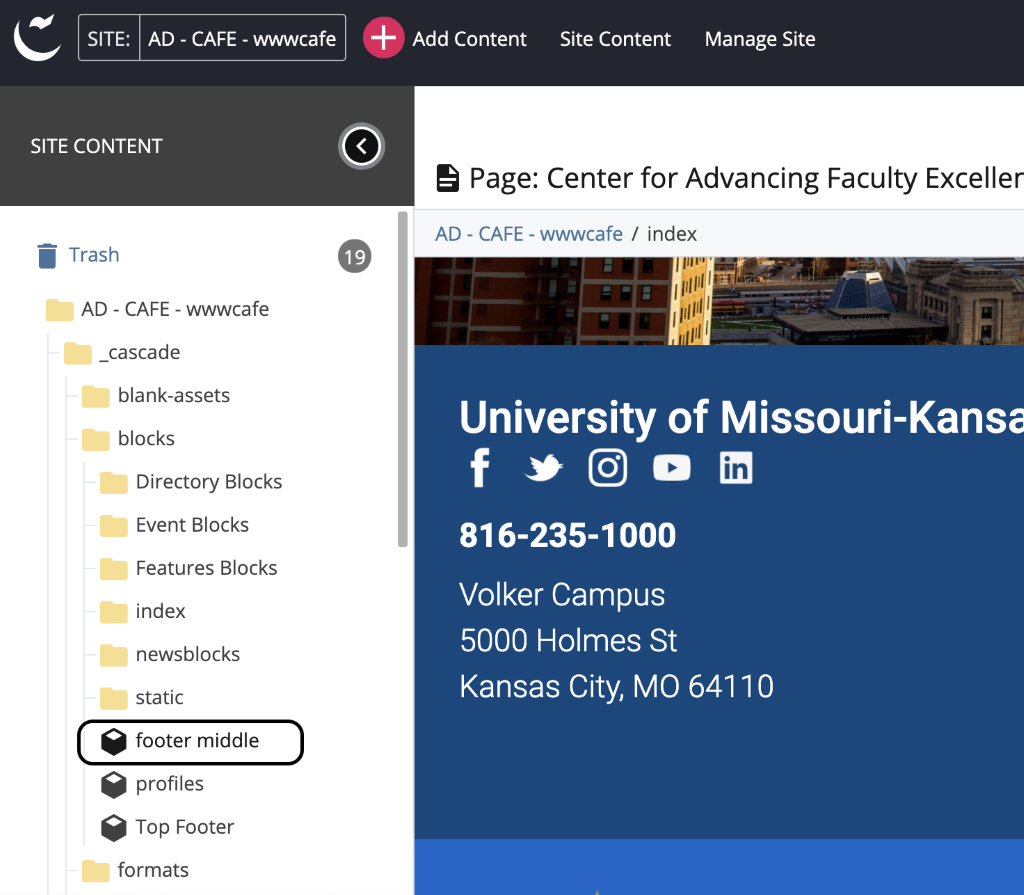The height and width of the screenshot is (895, 1024).
Task: Select blank-assets folder label
Action: click(x=174, y=395)
